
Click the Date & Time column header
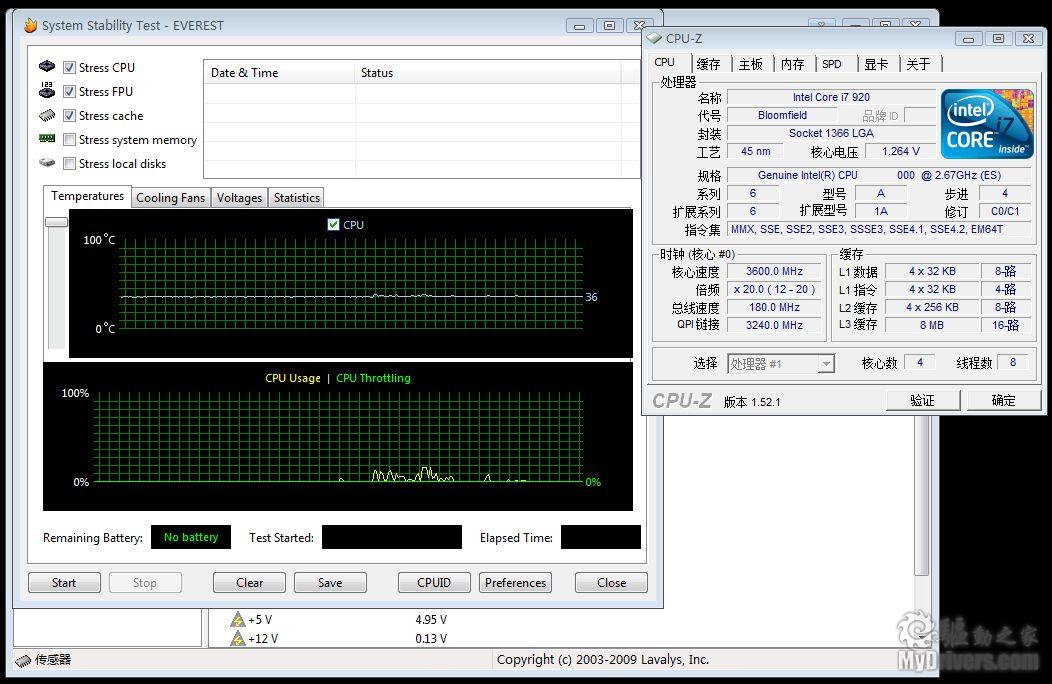tap(279, 72)
